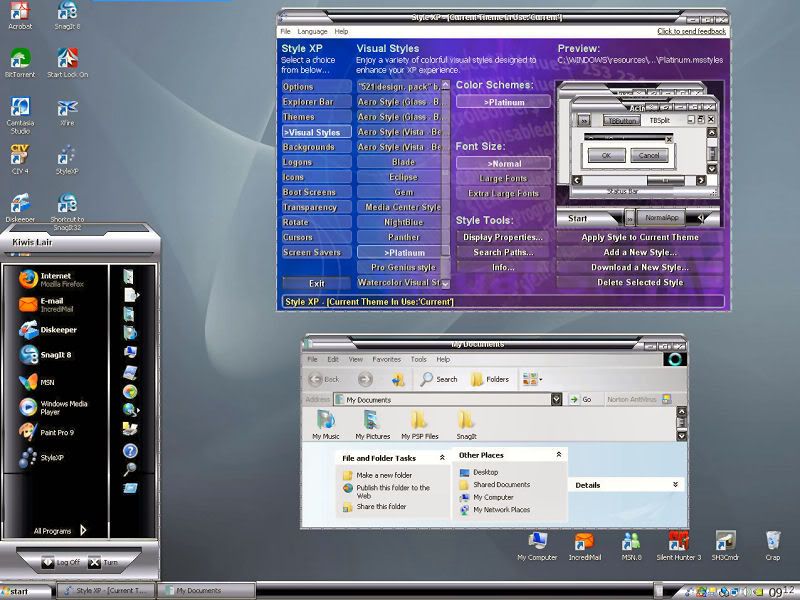Toggle the Folders pane in My Documents
The image size is (800, 600).
tap(490, 379)
